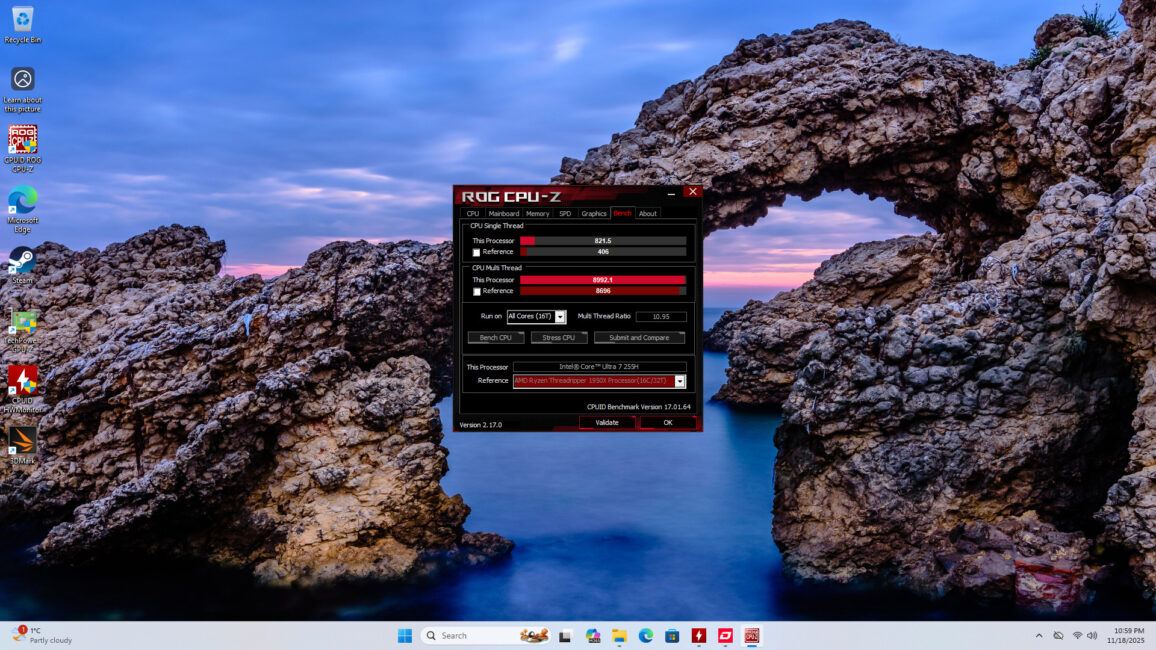Click the taskbar Search box
This screenshot has height=650, width=1156.
(487, 635)
